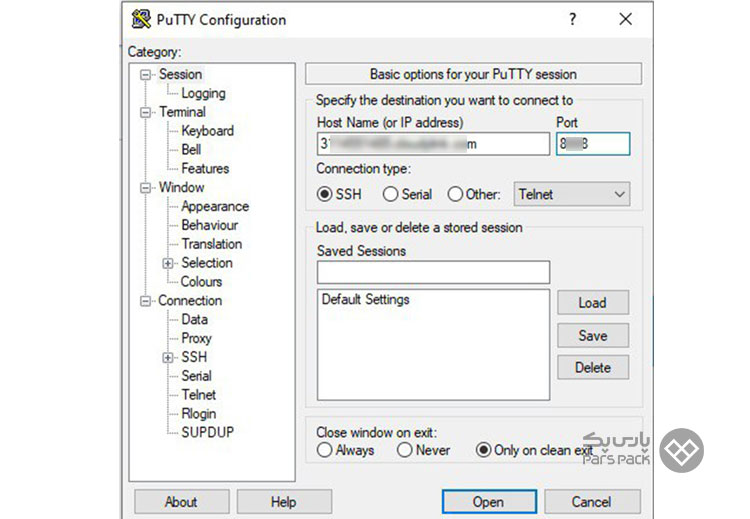Collapse the Terminal category node
This screenshot has height=519, width=750.
coord(145,112)
